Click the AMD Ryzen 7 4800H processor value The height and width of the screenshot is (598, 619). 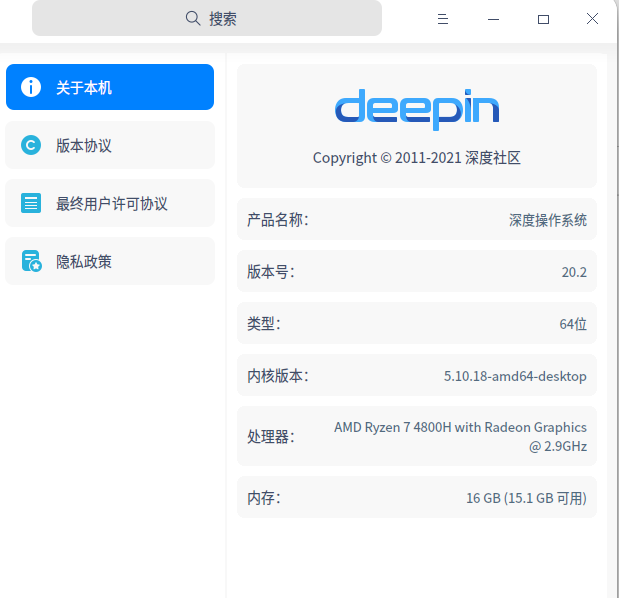click(x=460, y=437)
